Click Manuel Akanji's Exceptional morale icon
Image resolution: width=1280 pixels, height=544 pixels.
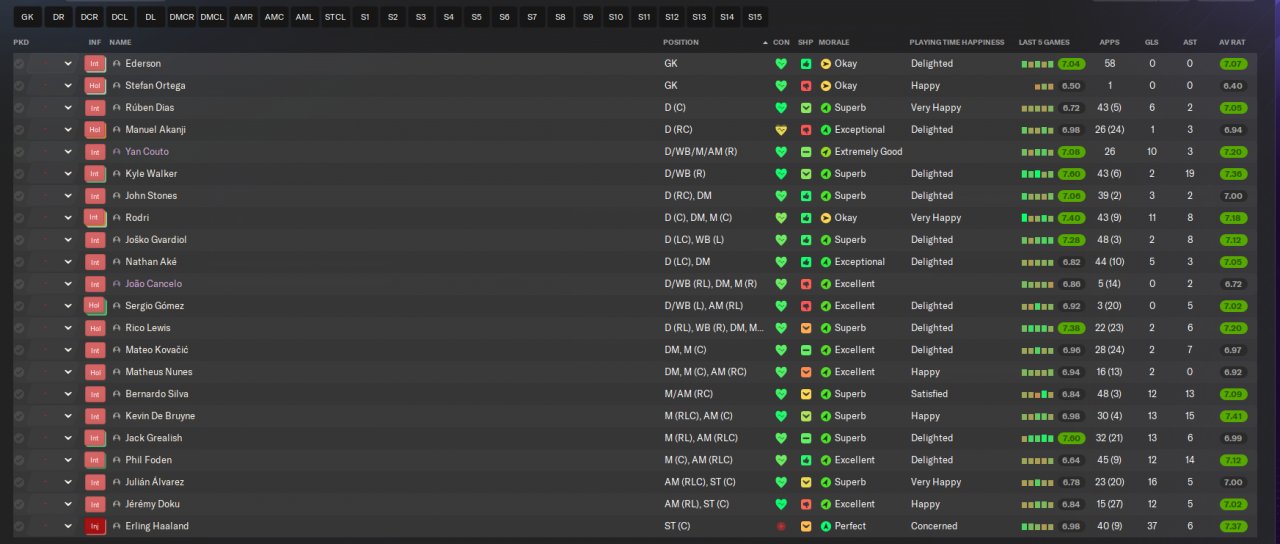point(825,129)
